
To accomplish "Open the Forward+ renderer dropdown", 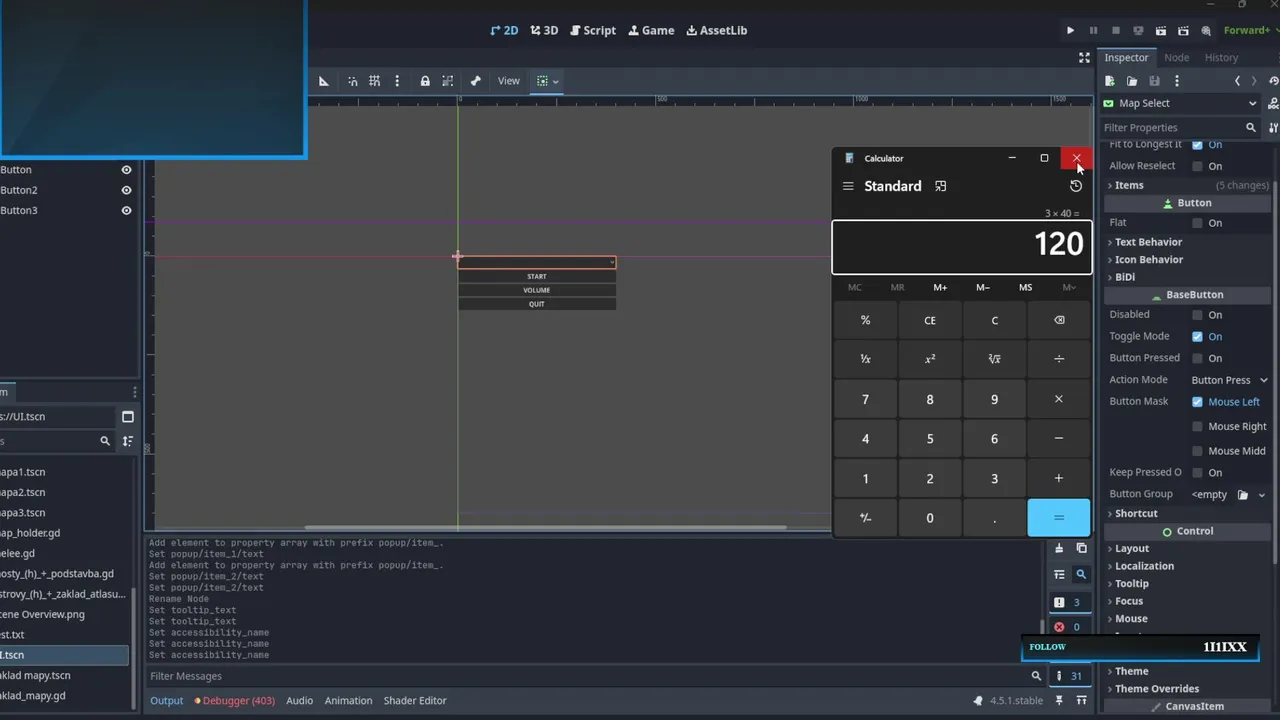I will 1250,31.
